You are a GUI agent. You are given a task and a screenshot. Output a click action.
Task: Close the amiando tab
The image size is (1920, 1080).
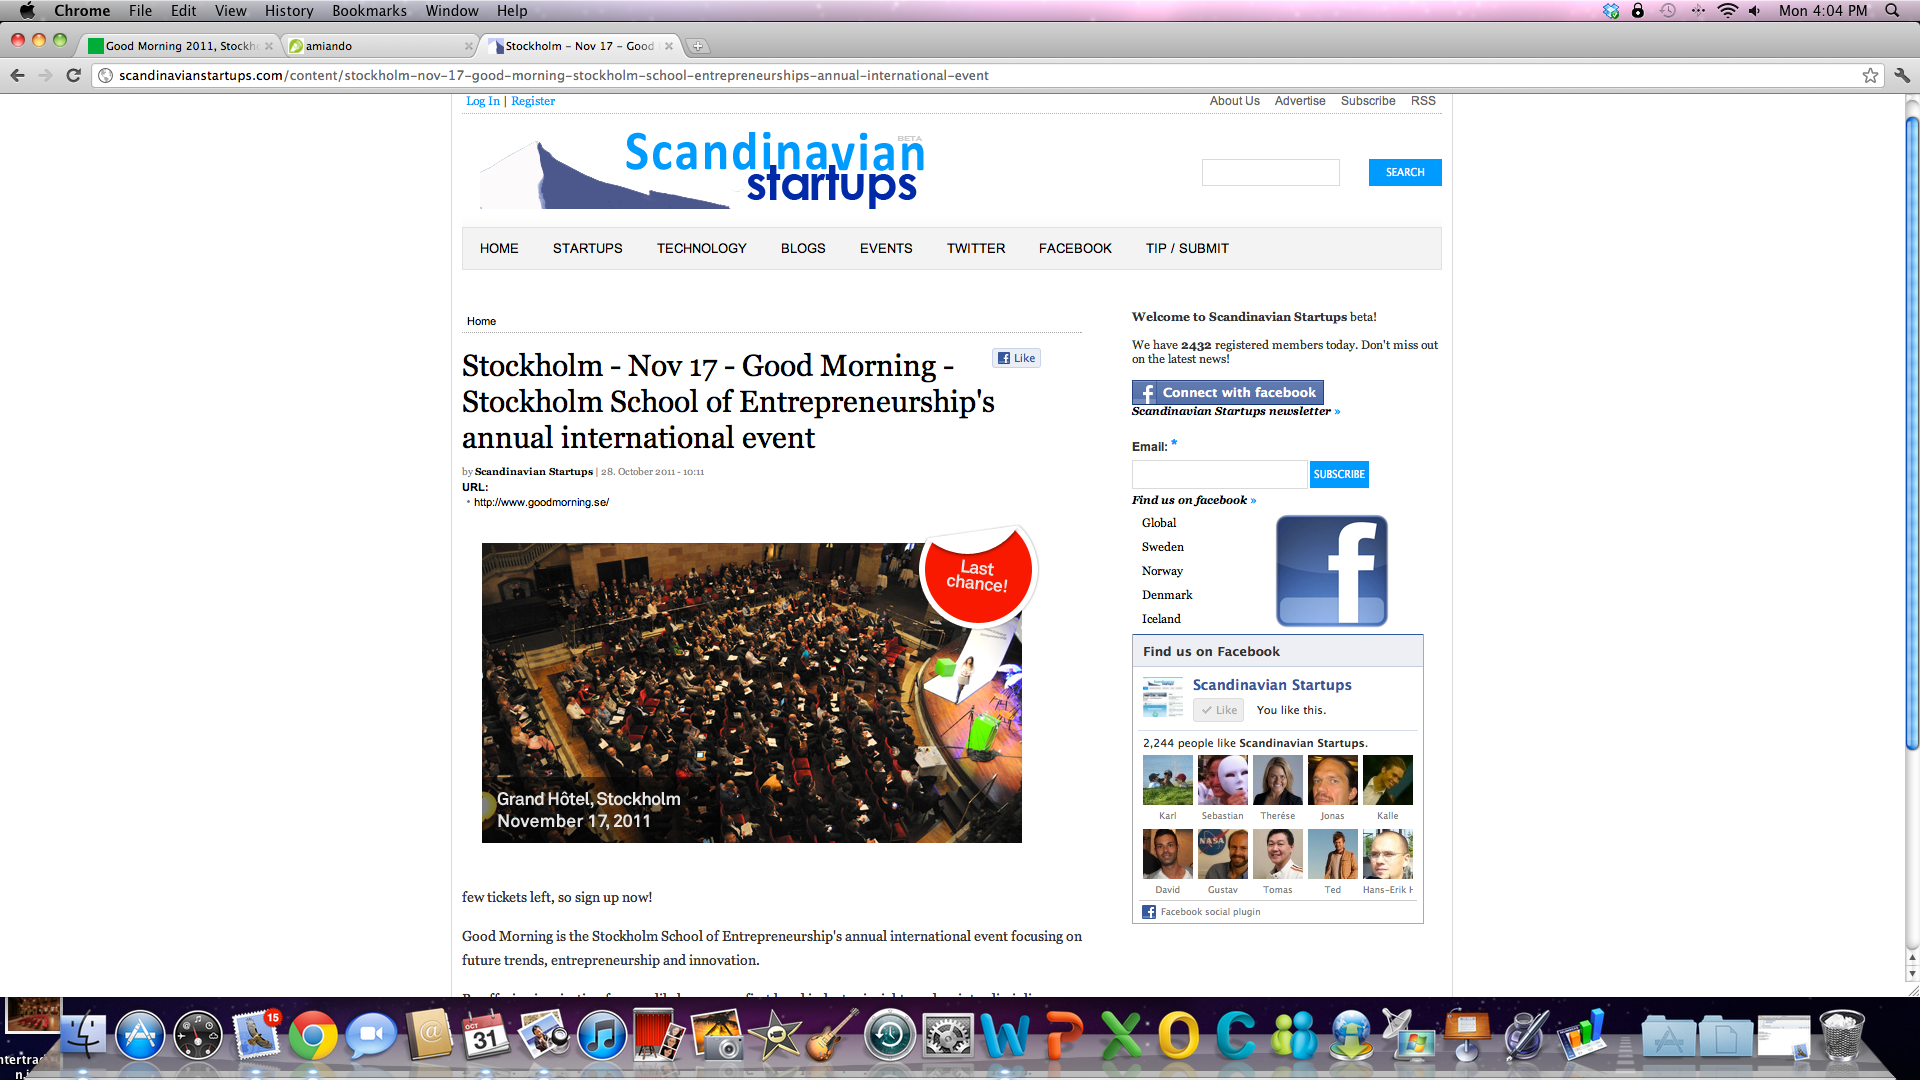click(x=469, y=46)
